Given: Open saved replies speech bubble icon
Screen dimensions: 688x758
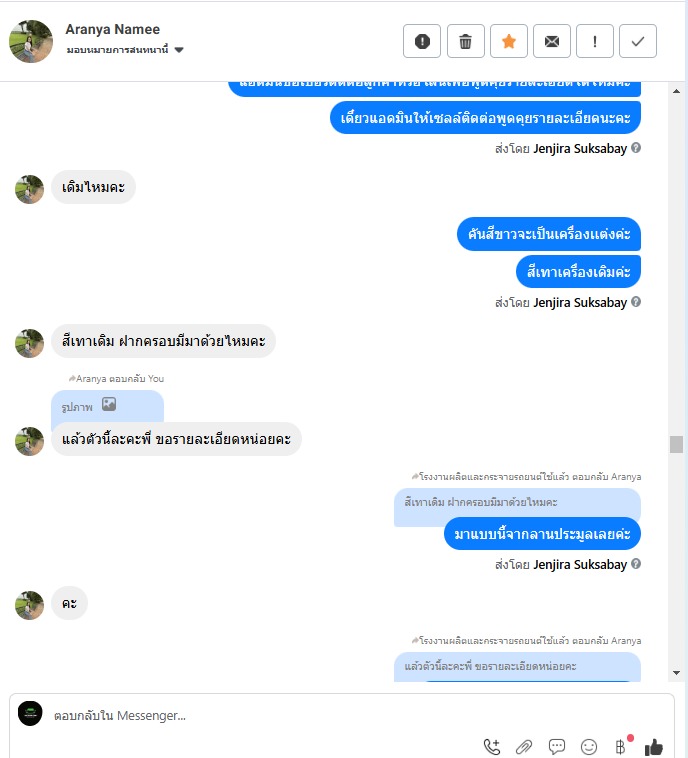Looking at the screenshot, I should coord(556,747).
